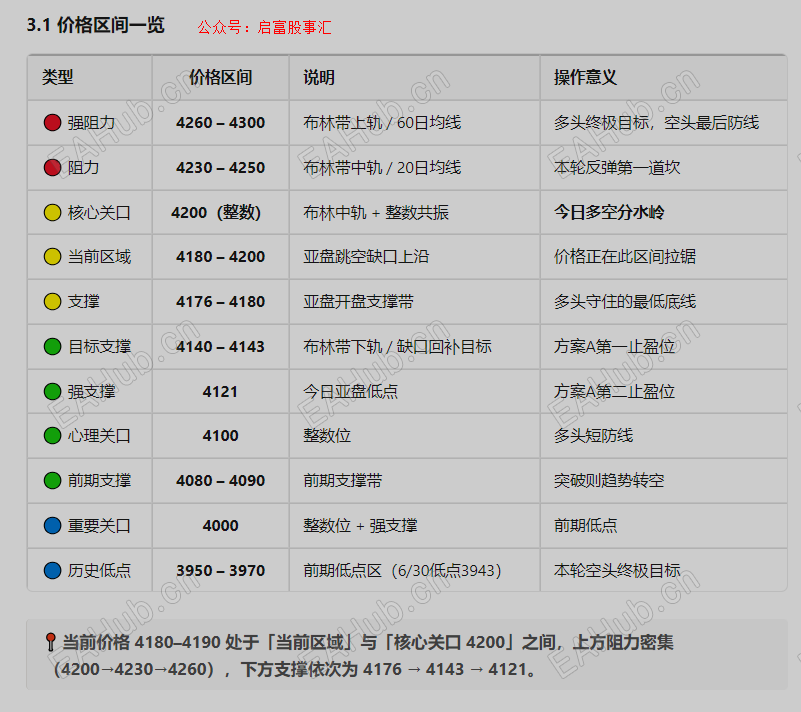Screen dimensions: 801x712
Task: Select the 4000 price cell
Action: 220,526
